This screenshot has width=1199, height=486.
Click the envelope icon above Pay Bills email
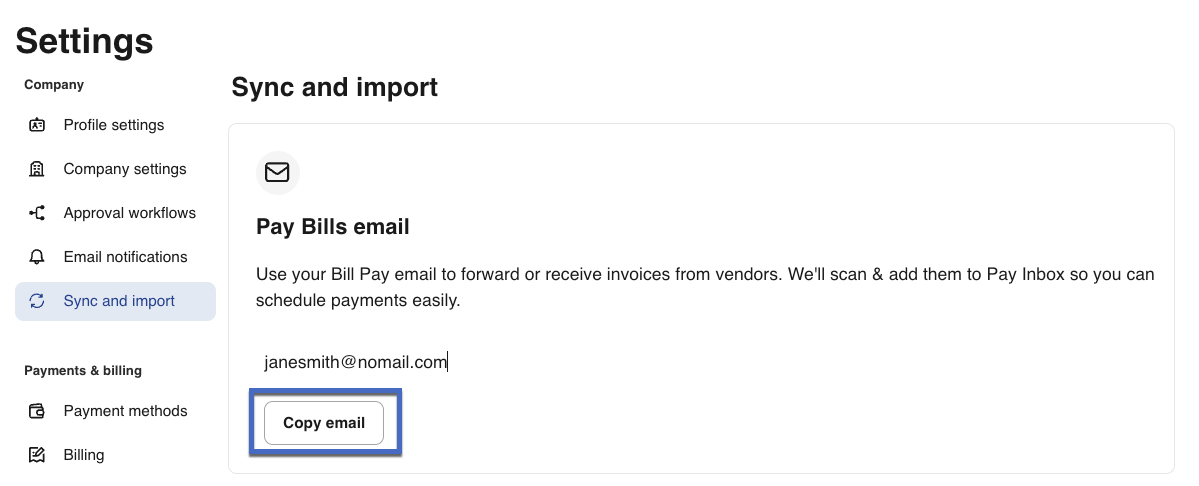pos(277,173)
